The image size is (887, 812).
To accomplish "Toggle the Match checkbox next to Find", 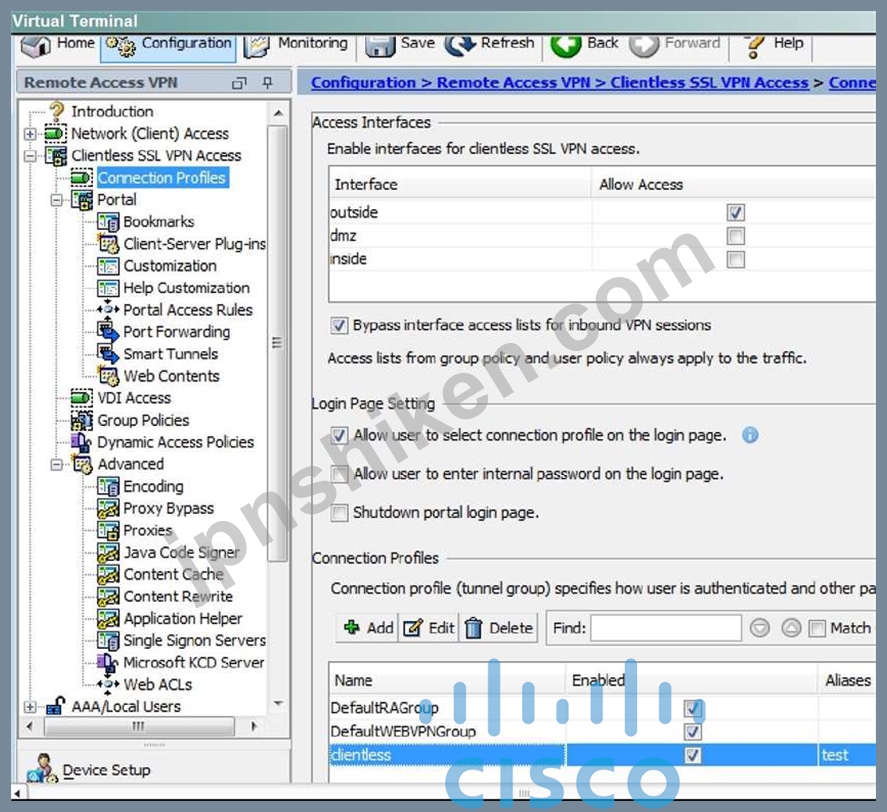I will coord(817,628).
